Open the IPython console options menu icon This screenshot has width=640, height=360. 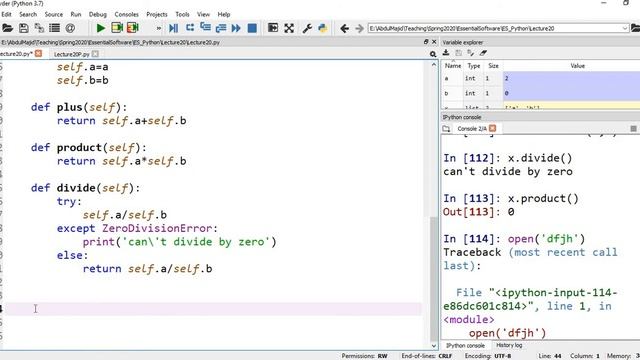(x=633, y=129)
